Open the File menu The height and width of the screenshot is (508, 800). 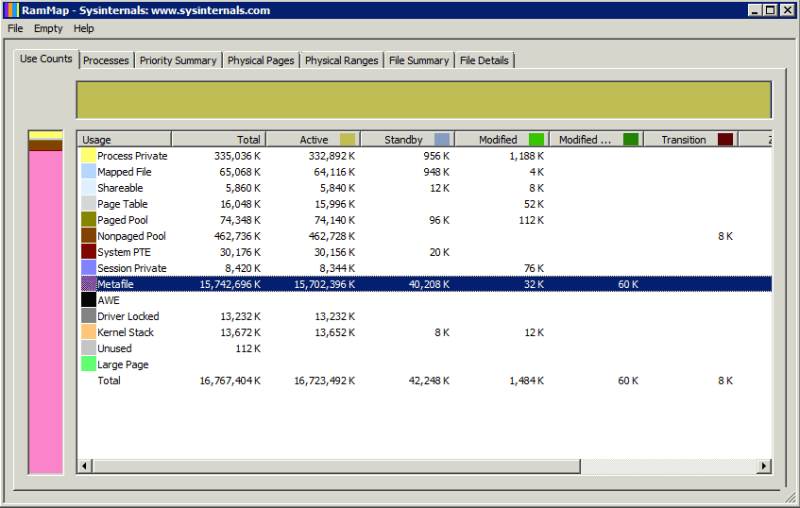(15, 29)
